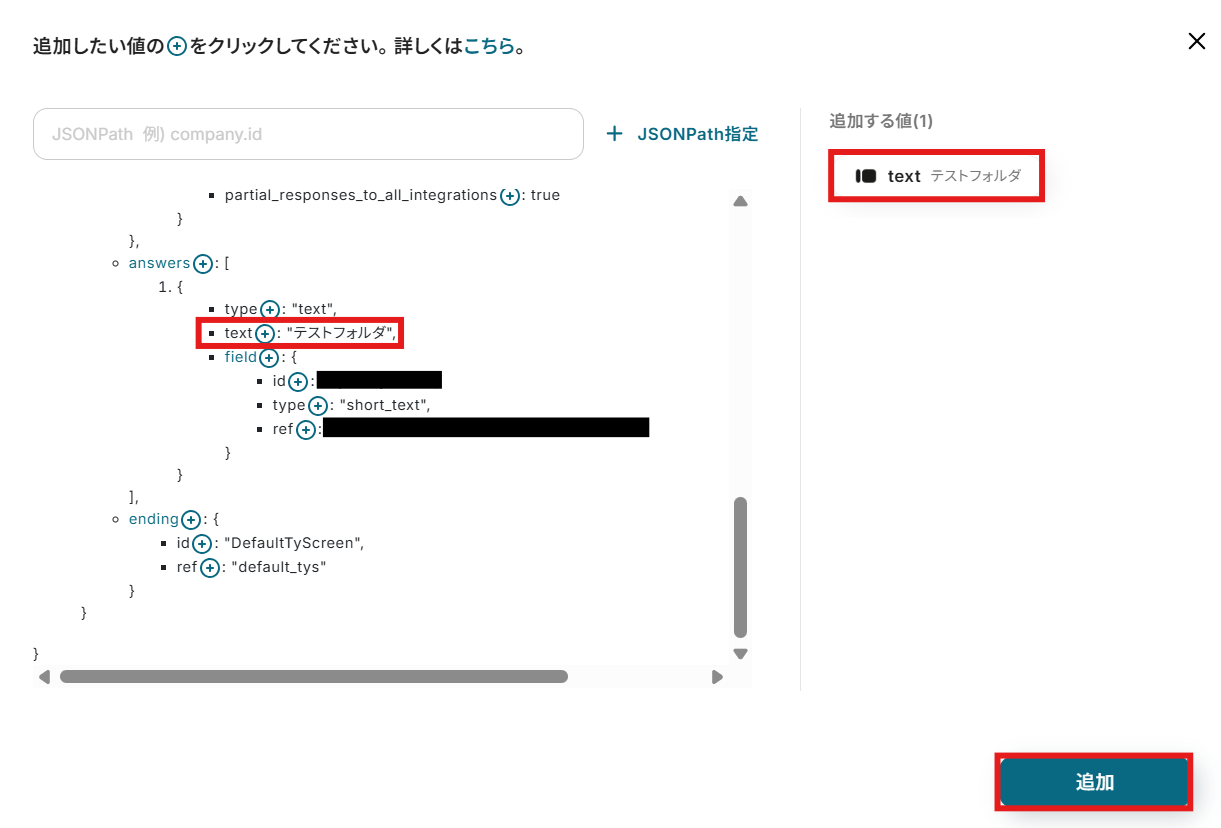Click the horizontal scrollbar left arrow
1221x828 pixels.
click(44, 677)
